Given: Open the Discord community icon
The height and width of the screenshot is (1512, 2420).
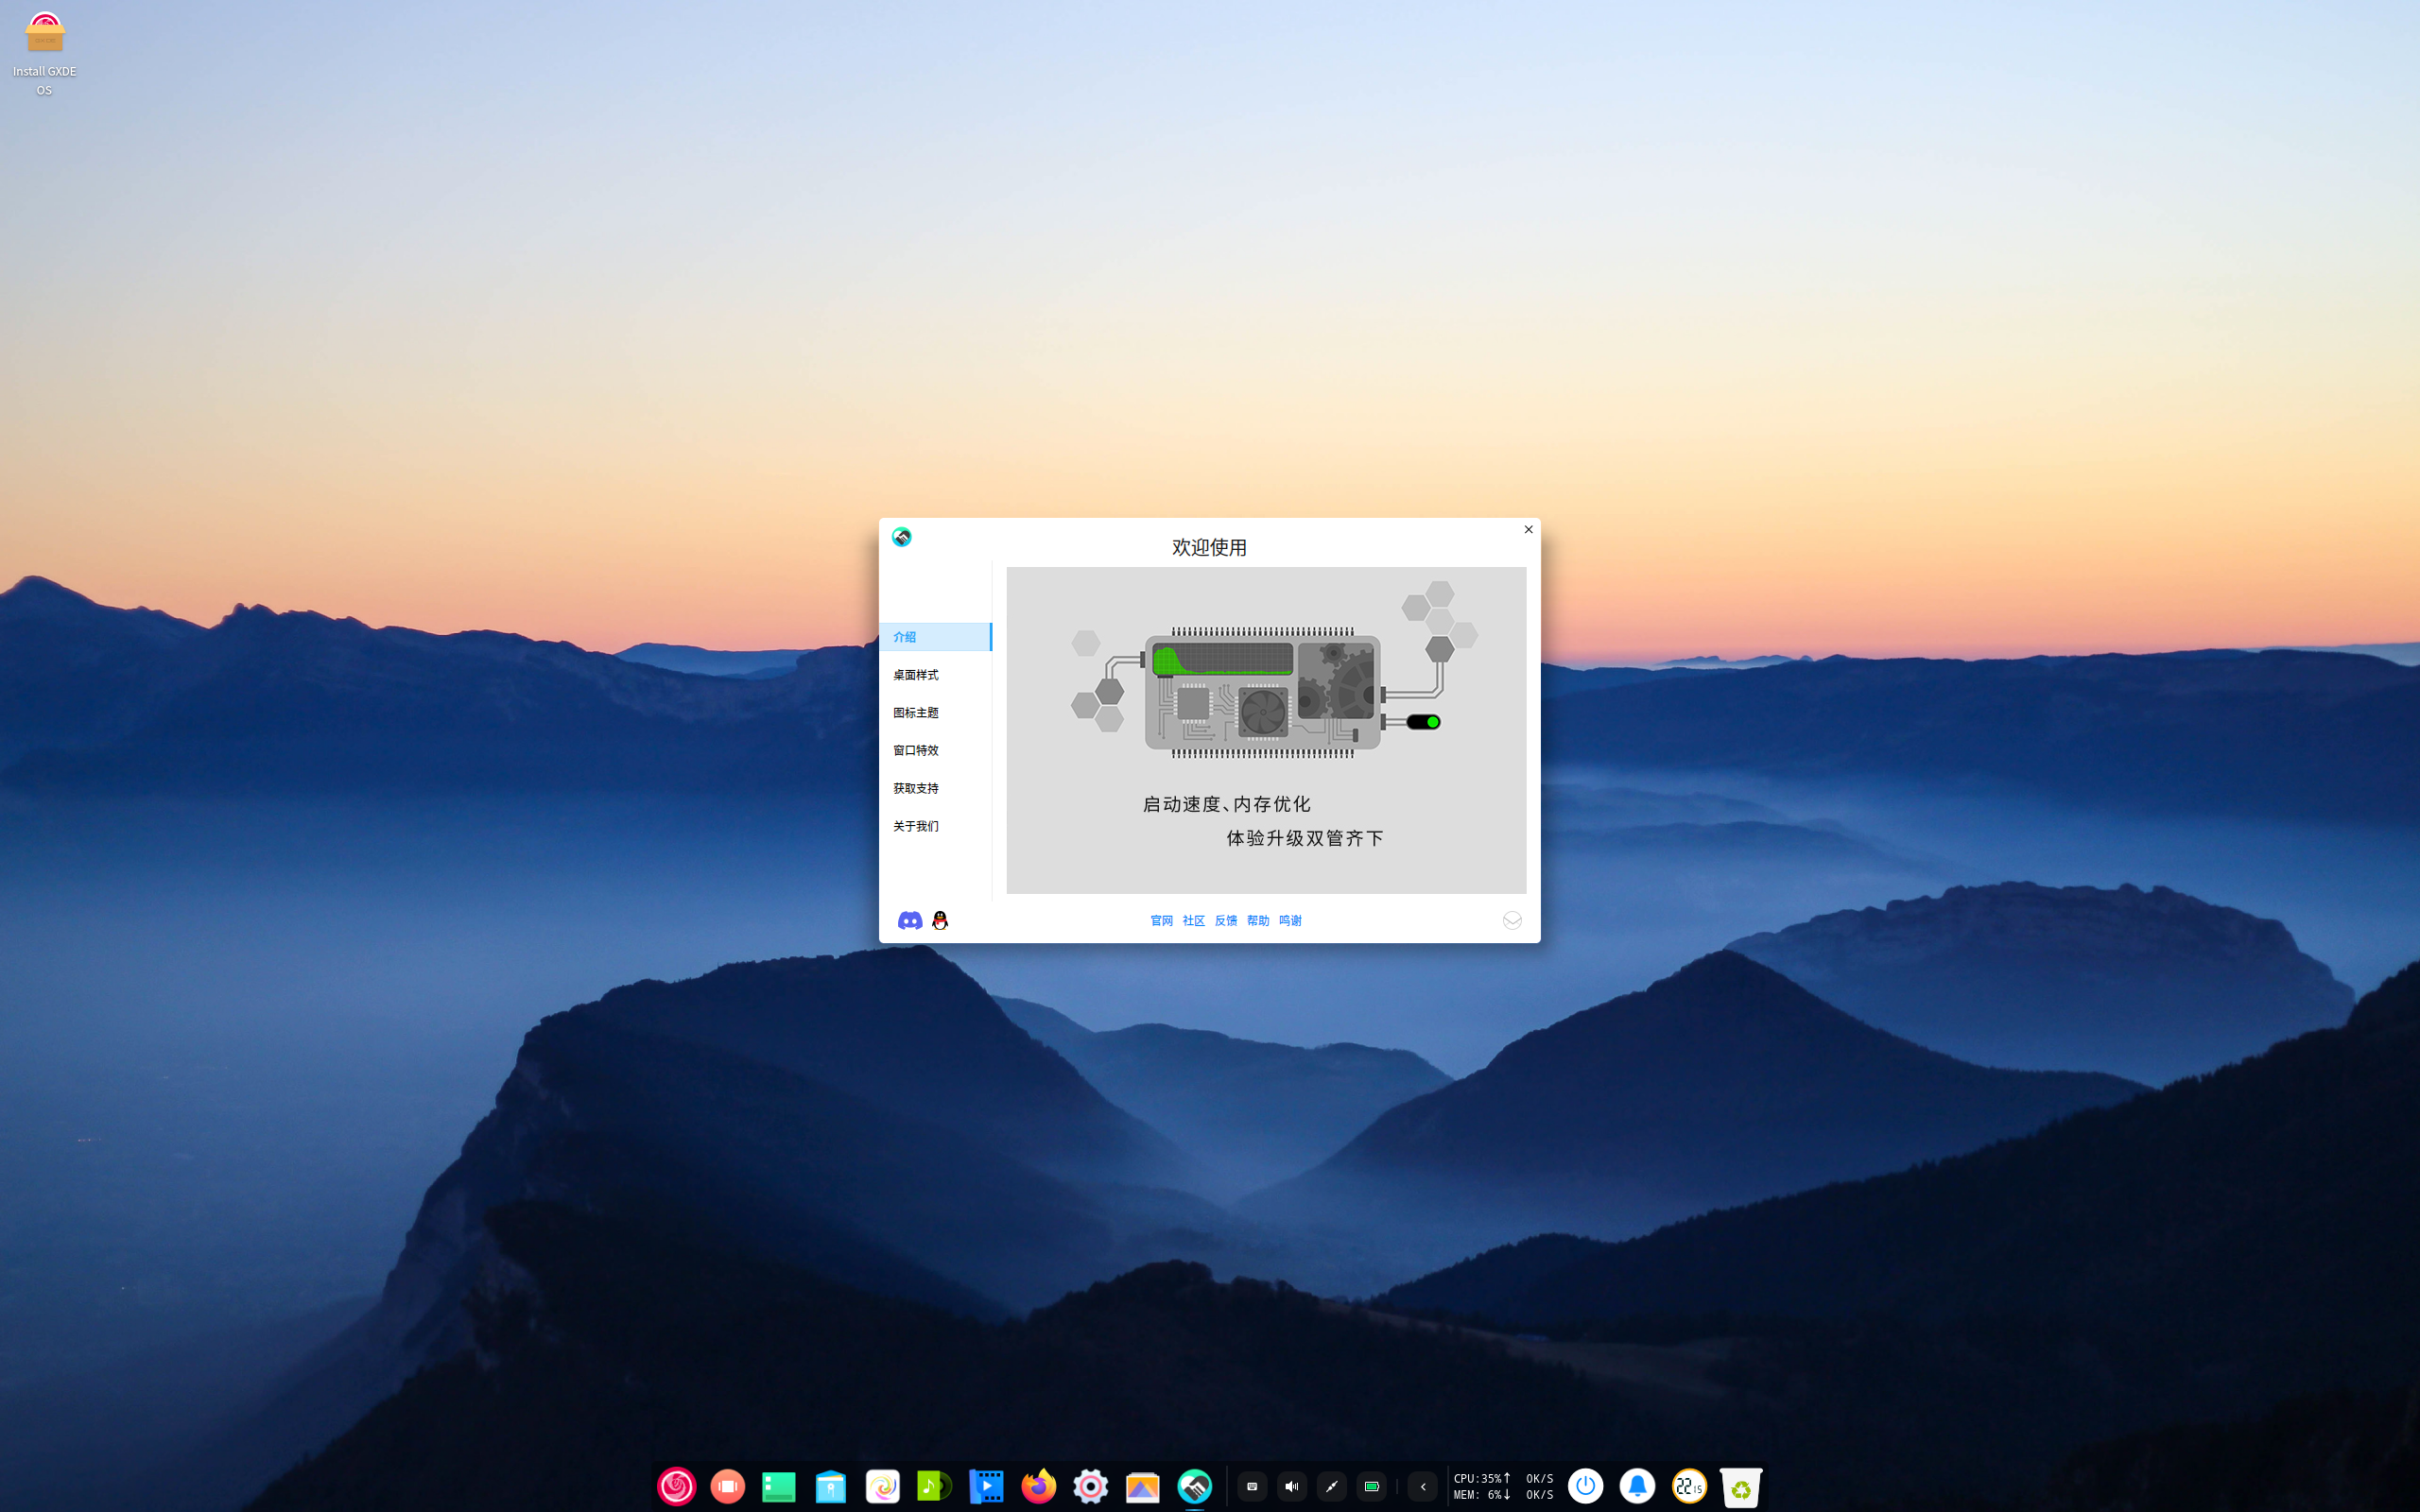Looking at the screenshot, I should click(909, 920).
